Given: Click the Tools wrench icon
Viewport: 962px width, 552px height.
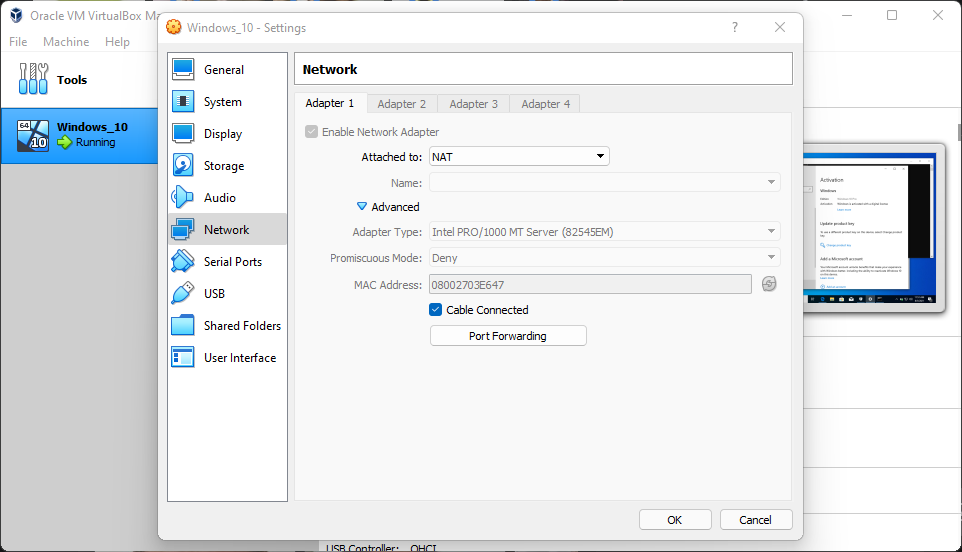Looking at the screenshot, I should [33, 79].
